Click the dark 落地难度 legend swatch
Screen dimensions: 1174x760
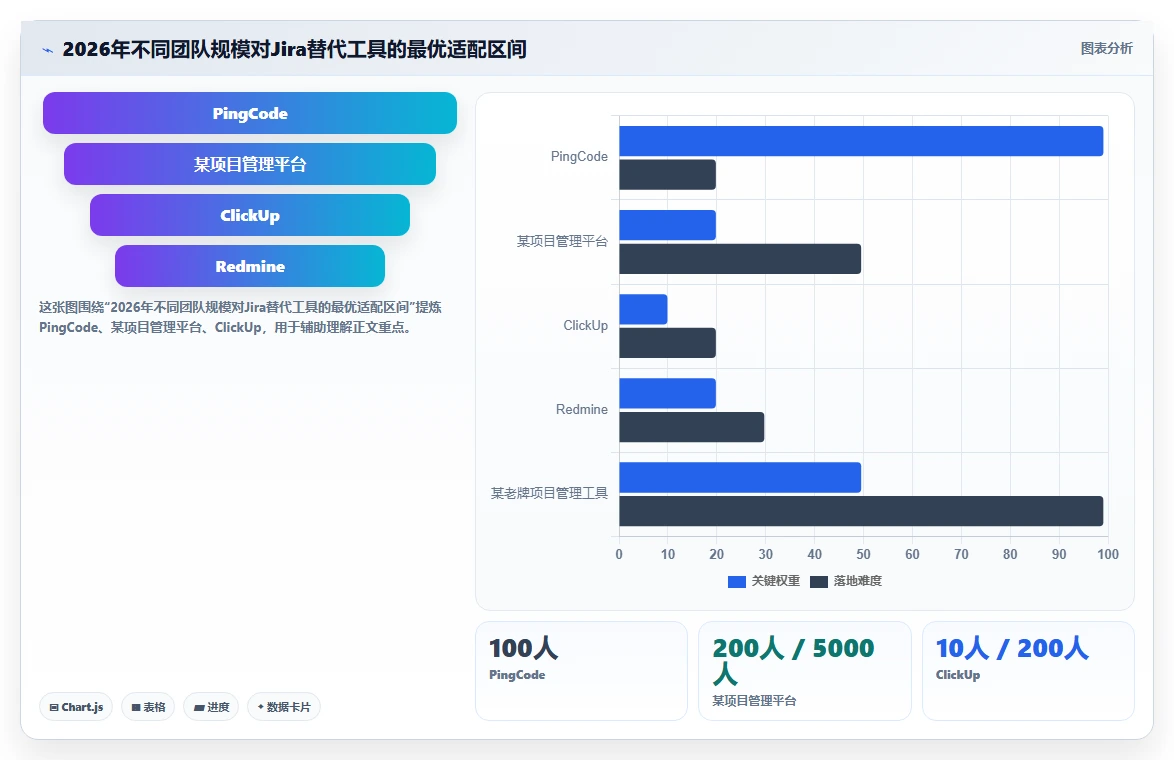[x=819, y=582]
